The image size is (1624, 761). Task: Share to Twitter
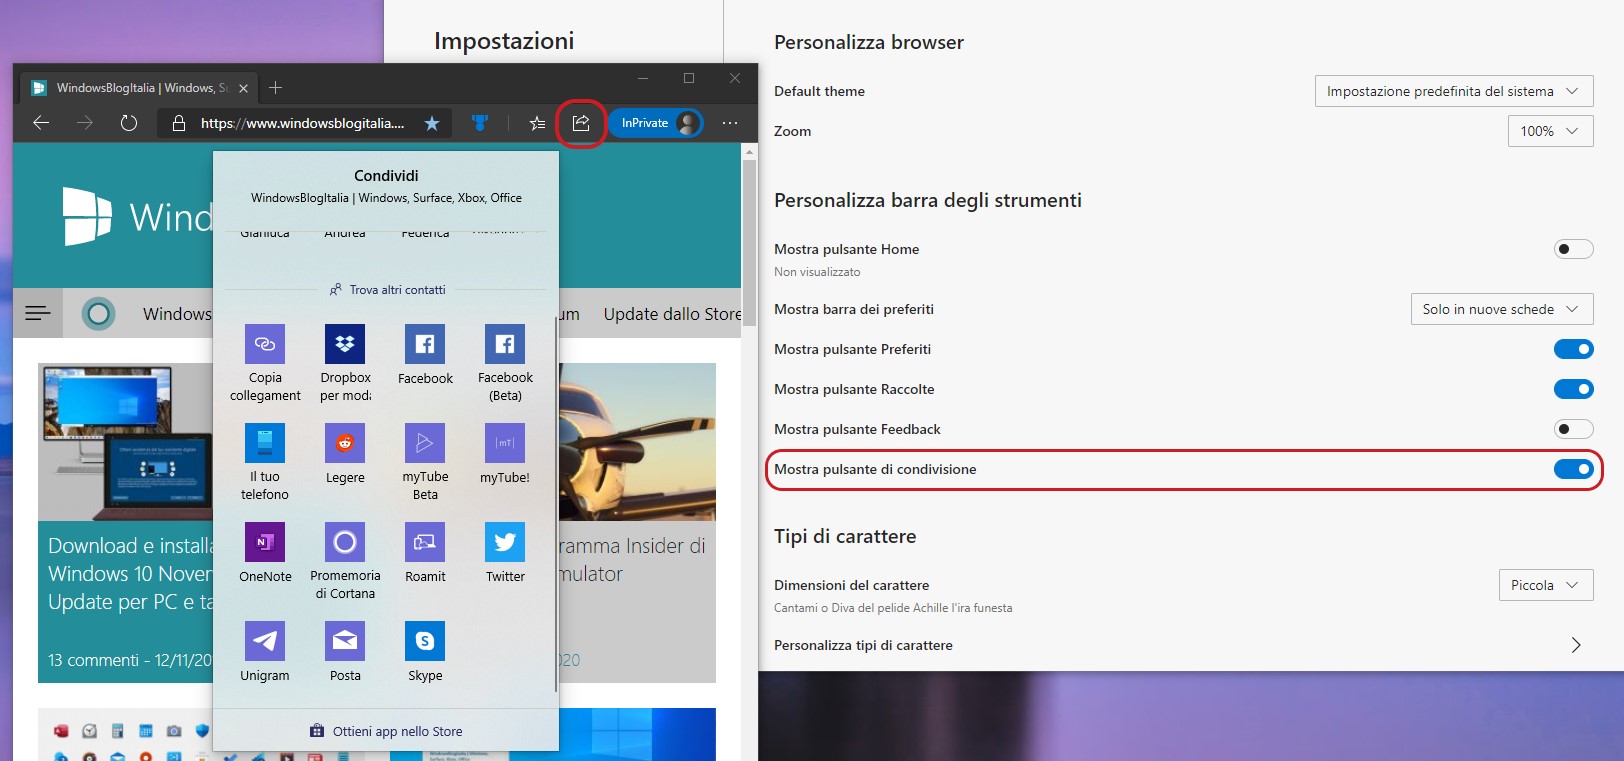click(x=505, y=554)
